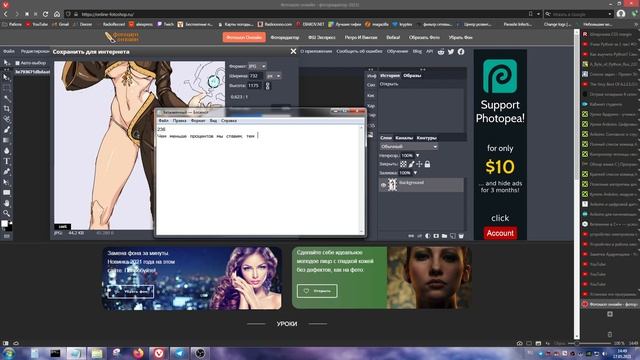Click the red Account button
This screenshot has width=640, height=360.
(x=500, y=233)
